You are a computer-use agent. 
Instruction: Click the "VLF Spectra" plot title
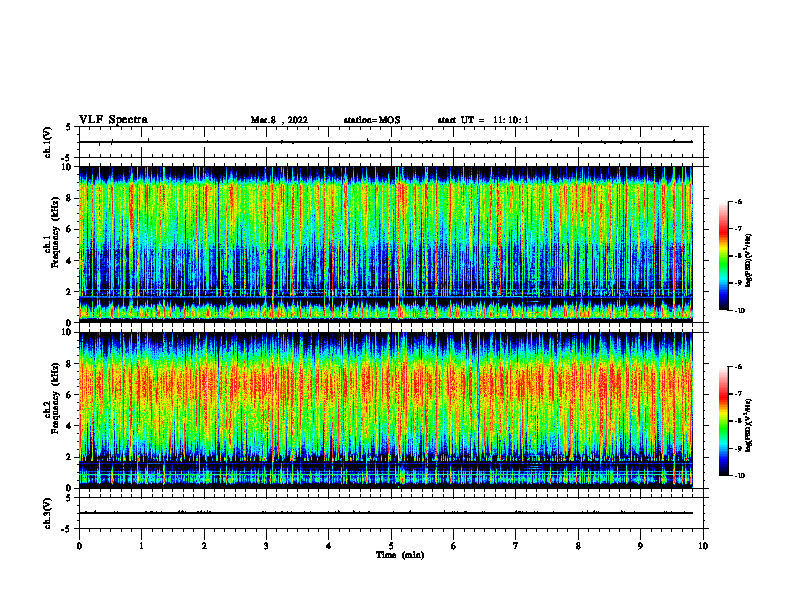pos(113,120)
